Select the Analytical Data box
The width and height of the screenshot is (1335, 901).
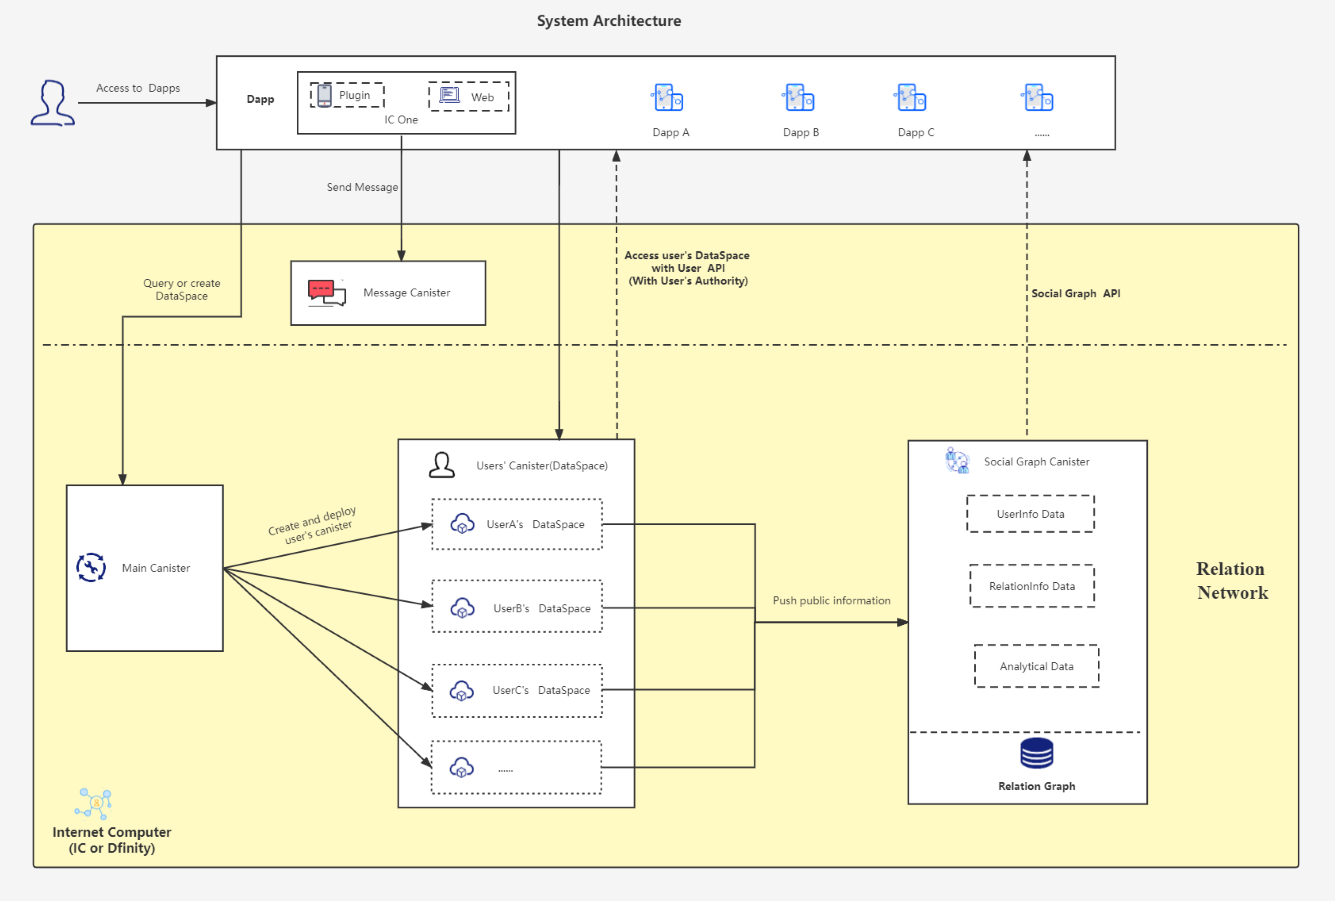[1037, 666]
